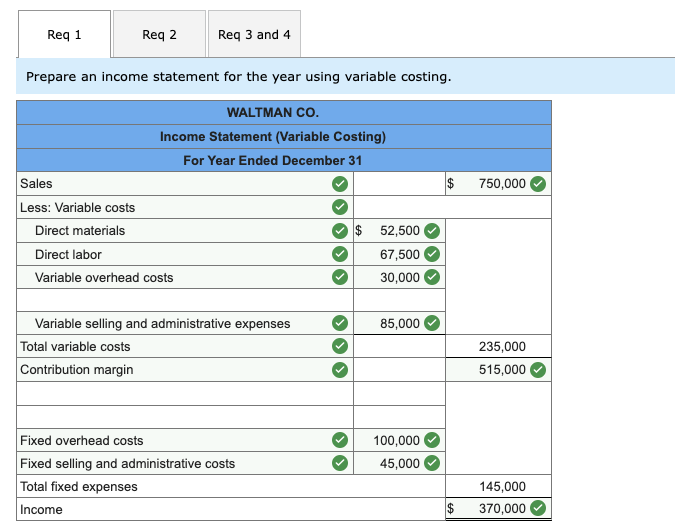This screenshot has width=675, height=526.
Task: Select the Variable overhead costs label cell
Action: pos(185,277)
